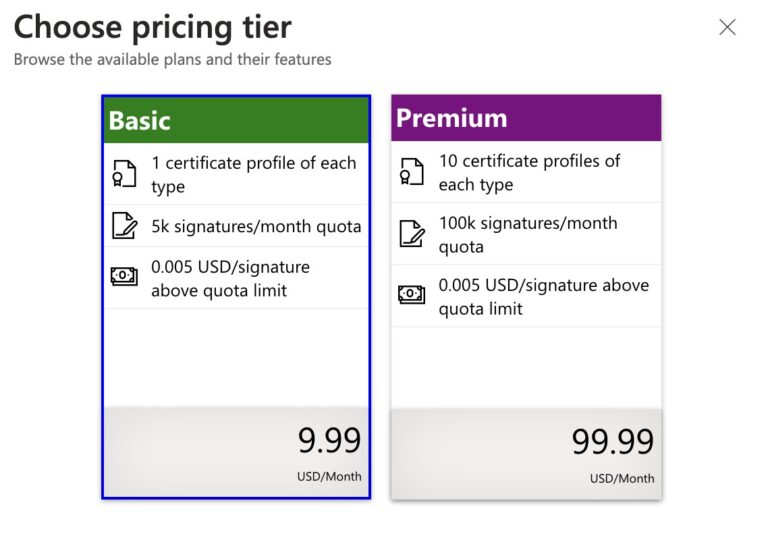Click the Premium plan signature quota icon
This screenshot has height=536, width=768.
coord(411,234)
